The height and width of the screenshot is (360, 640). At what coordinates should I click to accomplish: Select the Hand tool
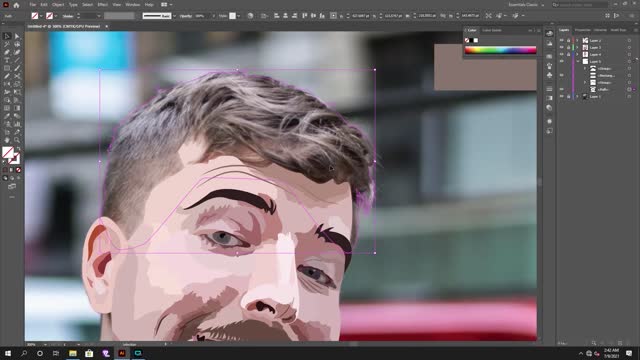click(x=7, y=140)
